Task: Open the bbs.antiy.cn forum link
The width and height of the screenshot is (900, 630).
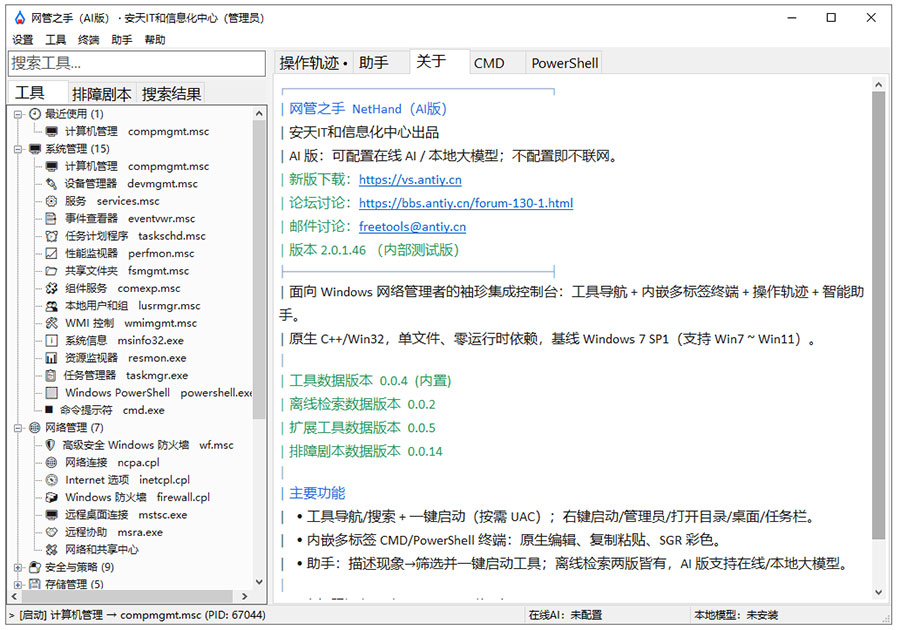Action: (x=466, y=203)
